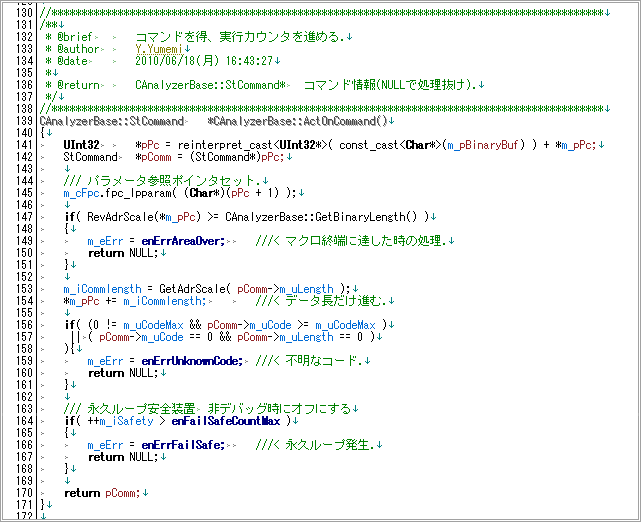The image size is (641, 522).
Task: Click the comment on line 163
Action: coord(207,409)
